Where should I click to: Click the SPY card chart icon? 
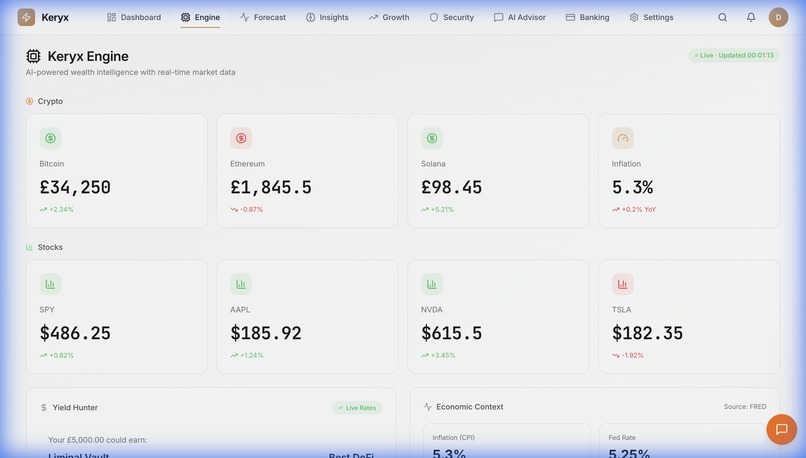tap(50, 284)
